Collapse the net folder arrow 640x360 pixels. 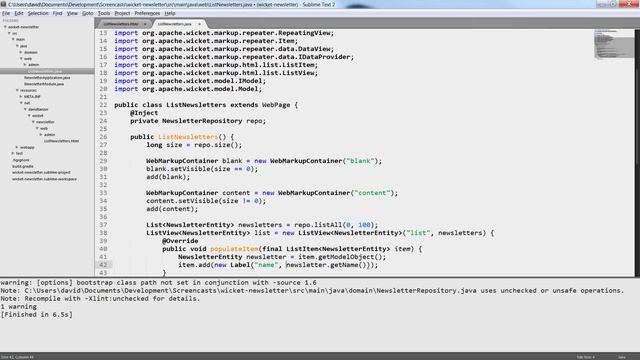21,103
